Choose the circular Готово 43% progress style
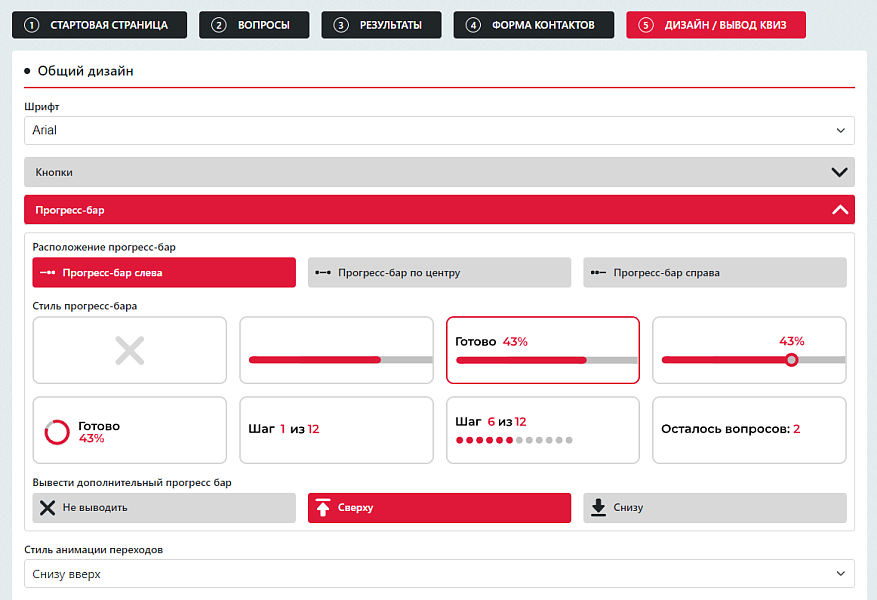The height and width of the screenshot is (600, 877). pos(129,430)
